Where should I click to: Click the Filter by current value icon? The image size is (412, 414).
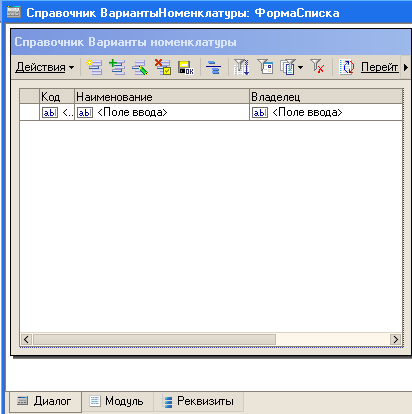tap(265, 67)
